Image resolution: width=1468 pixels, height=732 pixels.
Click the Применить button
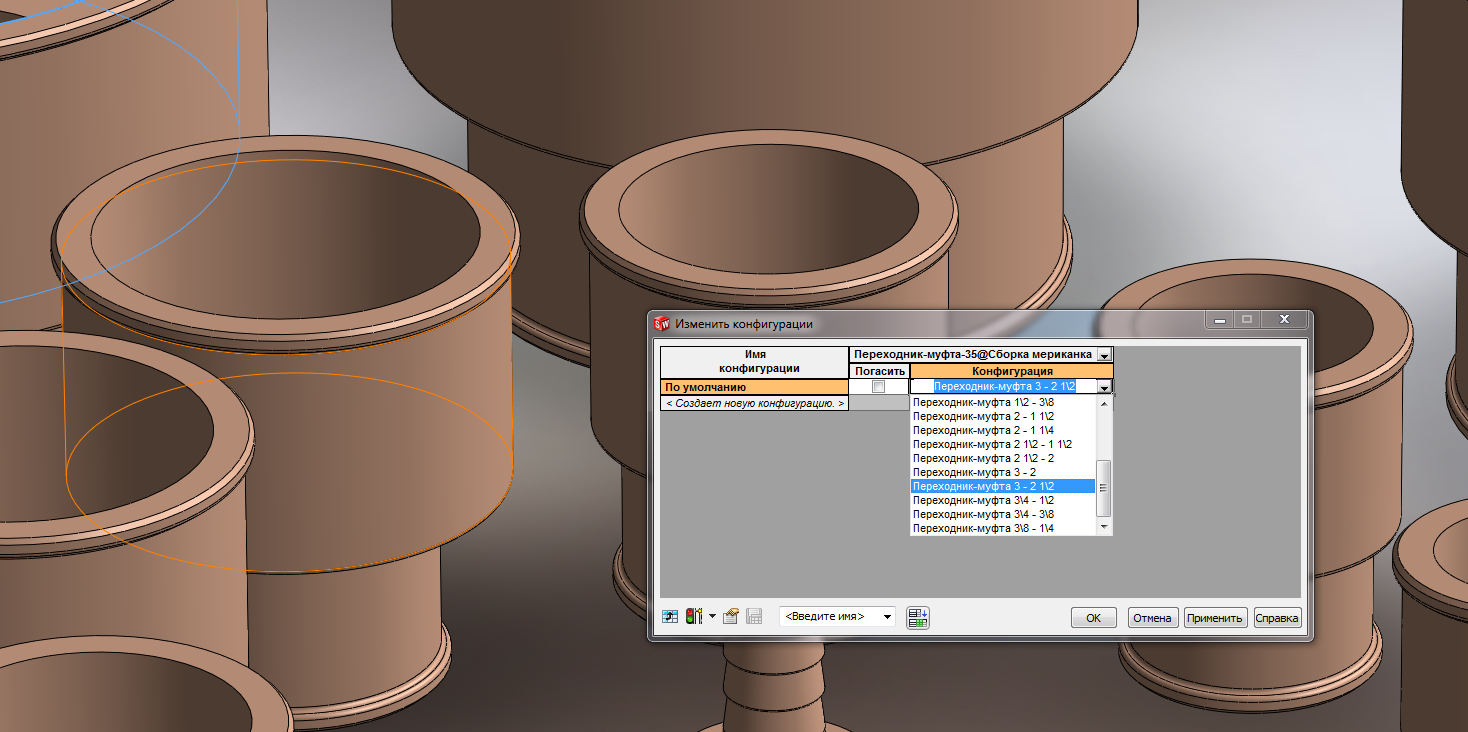click(x=1215, y=618)
